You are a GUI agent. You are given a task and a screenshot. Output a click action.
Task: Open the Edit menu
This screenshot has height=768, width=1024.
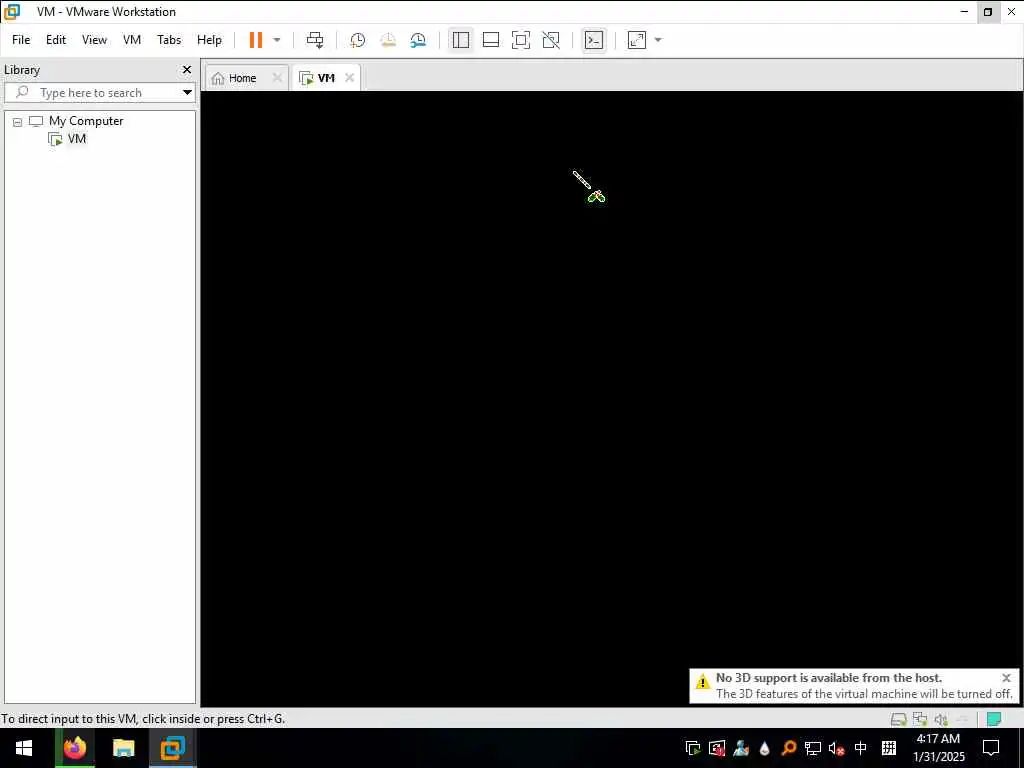tap(56, 40)
